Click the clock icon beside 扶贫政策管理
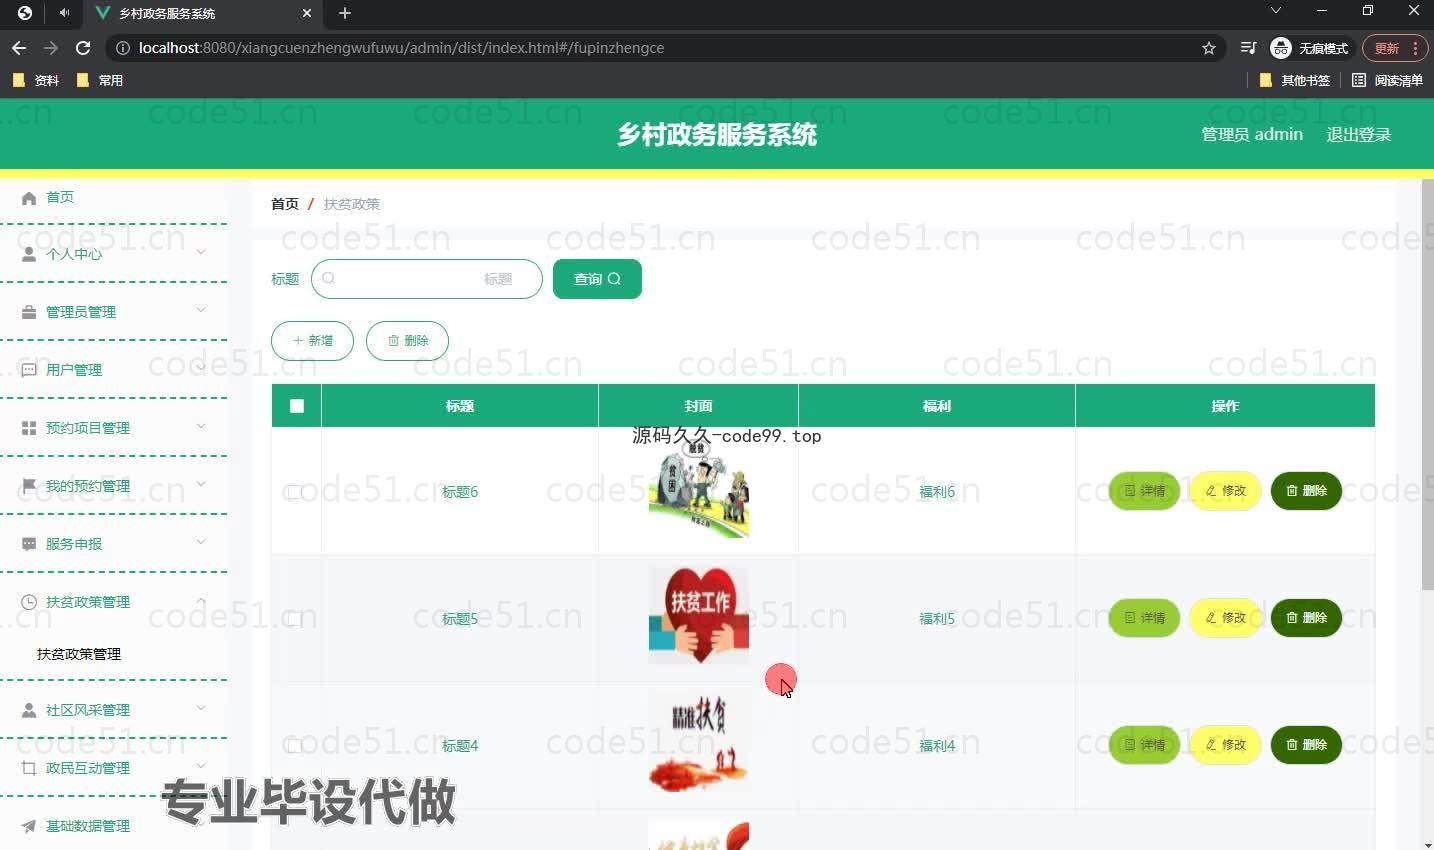 (x=29, y=602)
